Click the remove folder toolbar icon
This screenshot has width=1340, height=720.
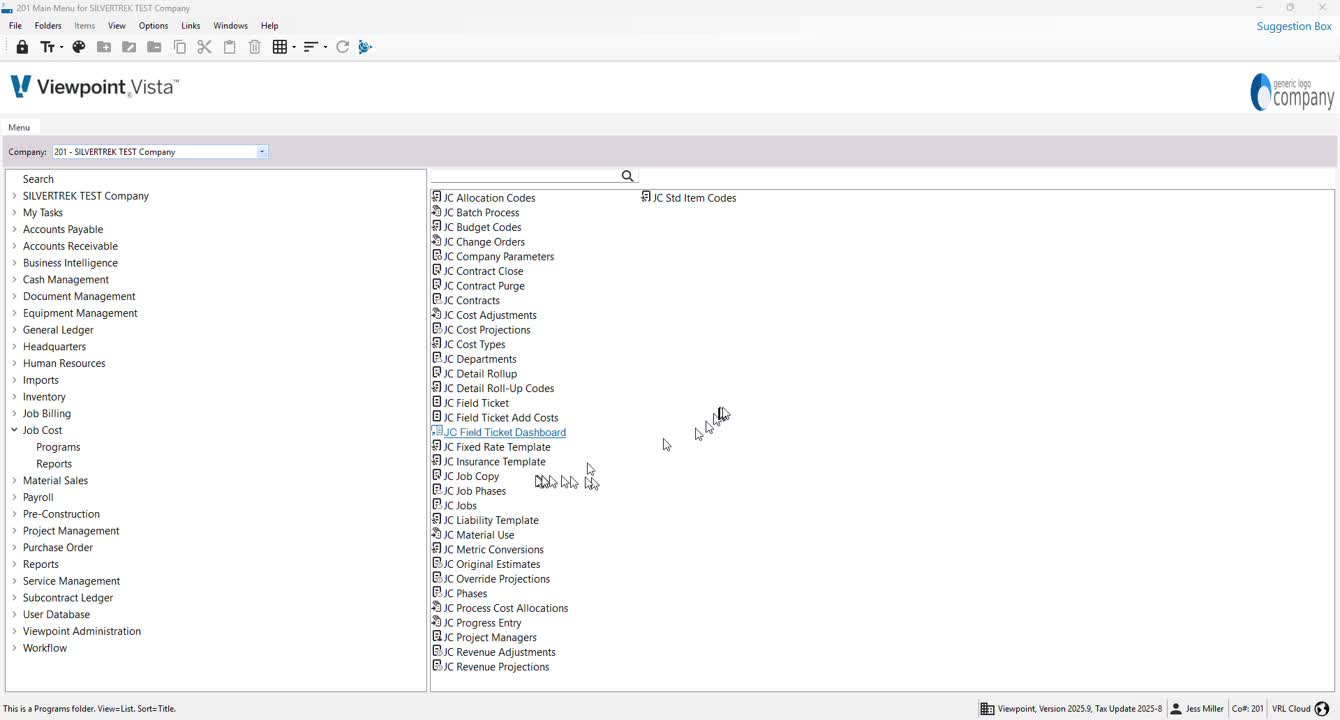pyautogui.click(x=154, y=47)
